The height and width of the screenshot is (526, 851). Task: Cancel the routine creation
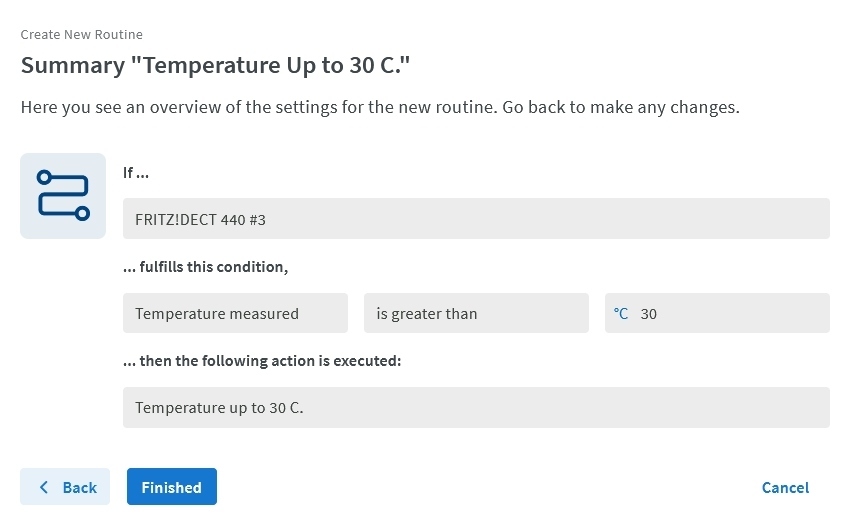click(x=785, y=487)
